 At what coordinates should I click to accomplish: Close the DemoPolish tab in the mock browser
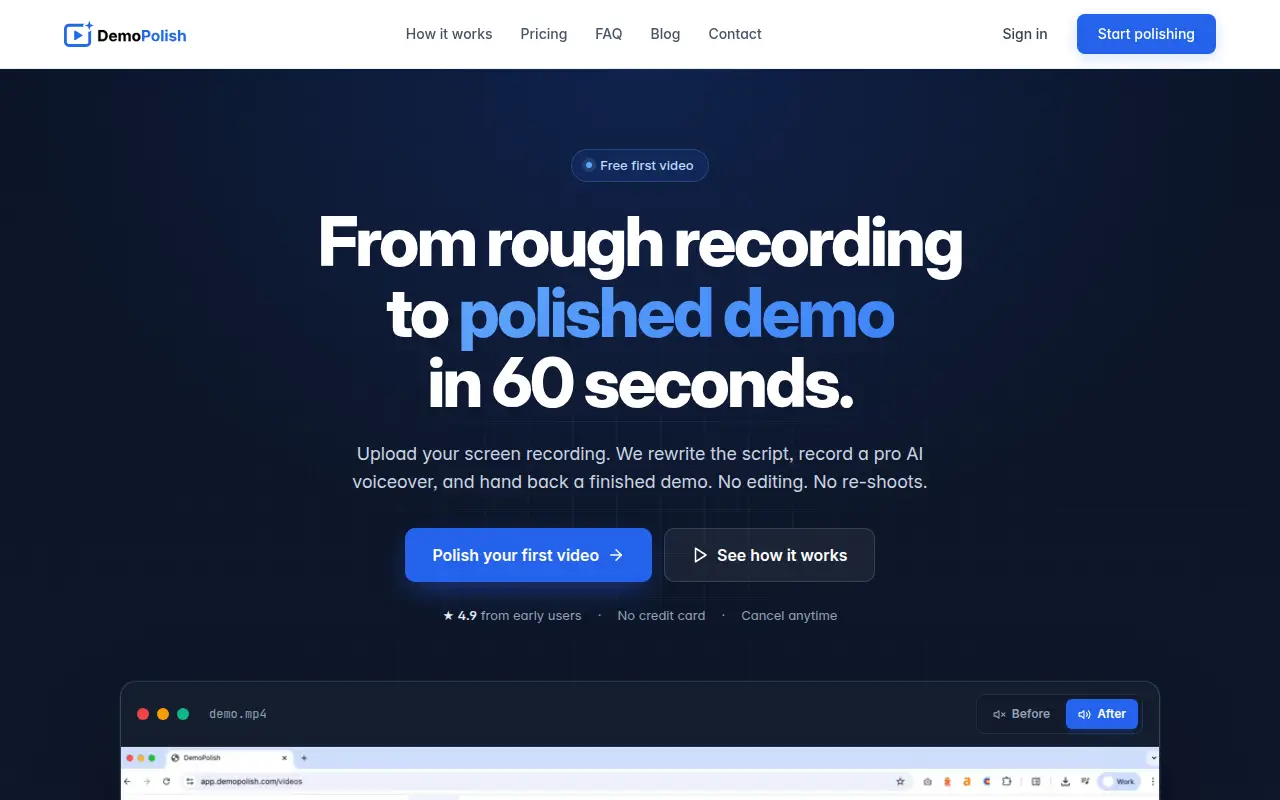pyautogui.click(x=284, y=758)
